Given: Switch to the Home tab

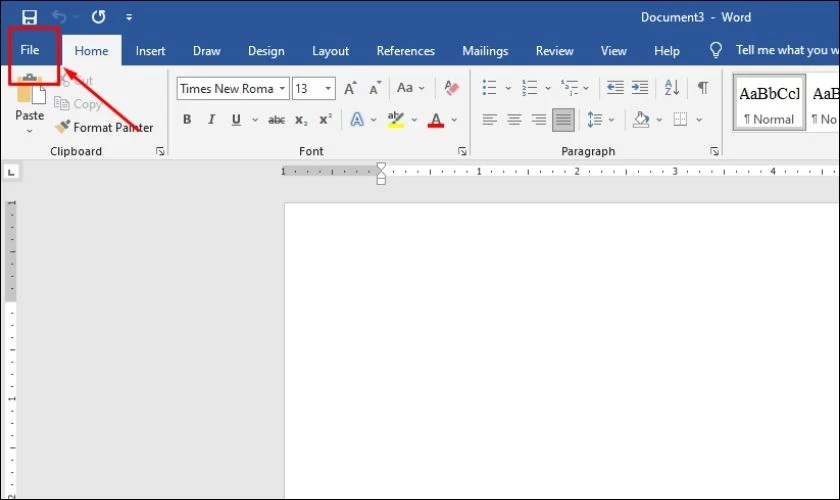Looking at the screenshot, I should pos(91,51).
